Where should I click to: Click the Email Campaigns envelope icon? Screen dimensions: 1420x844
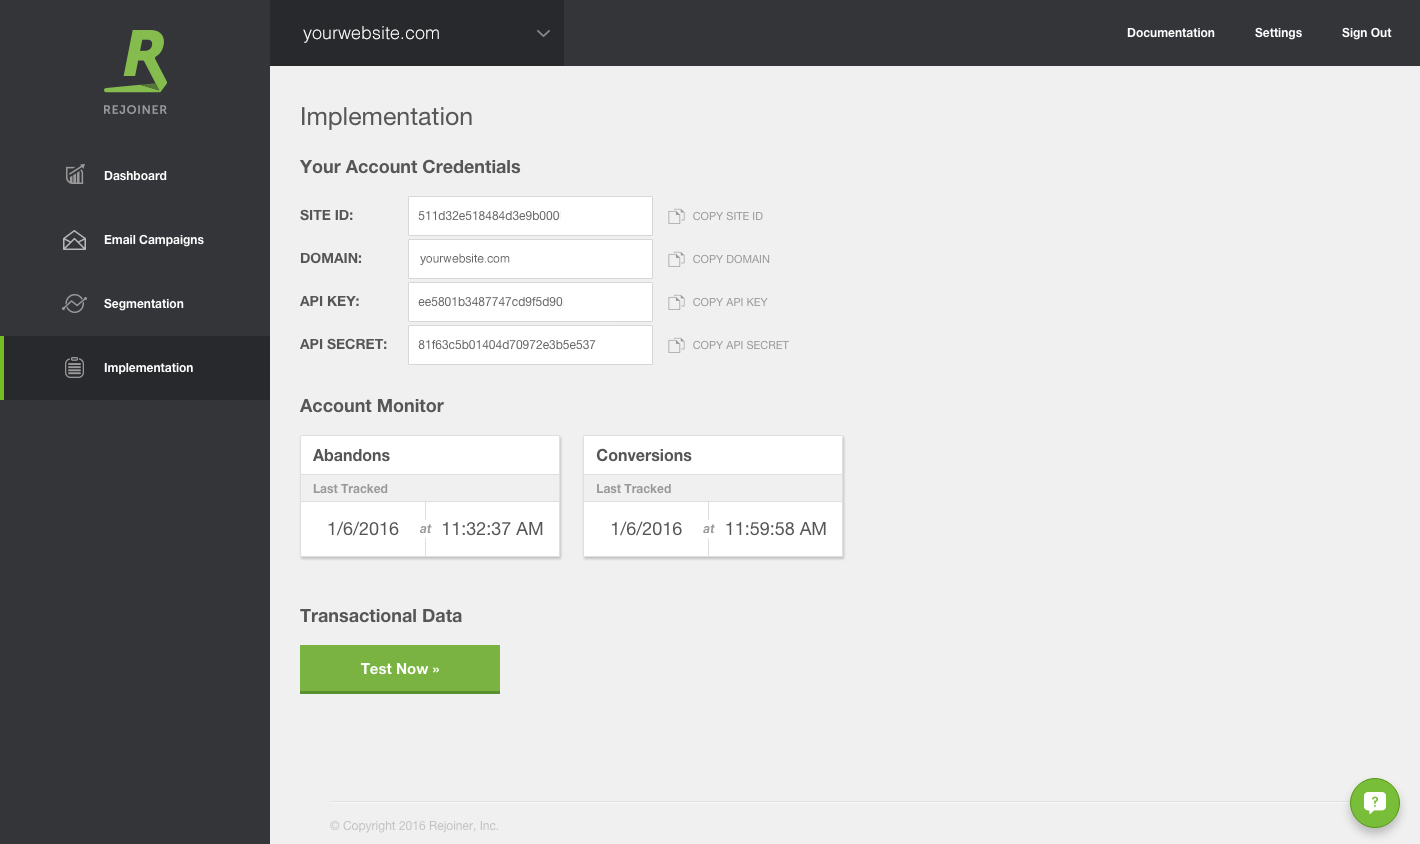(x=75, y=240)
